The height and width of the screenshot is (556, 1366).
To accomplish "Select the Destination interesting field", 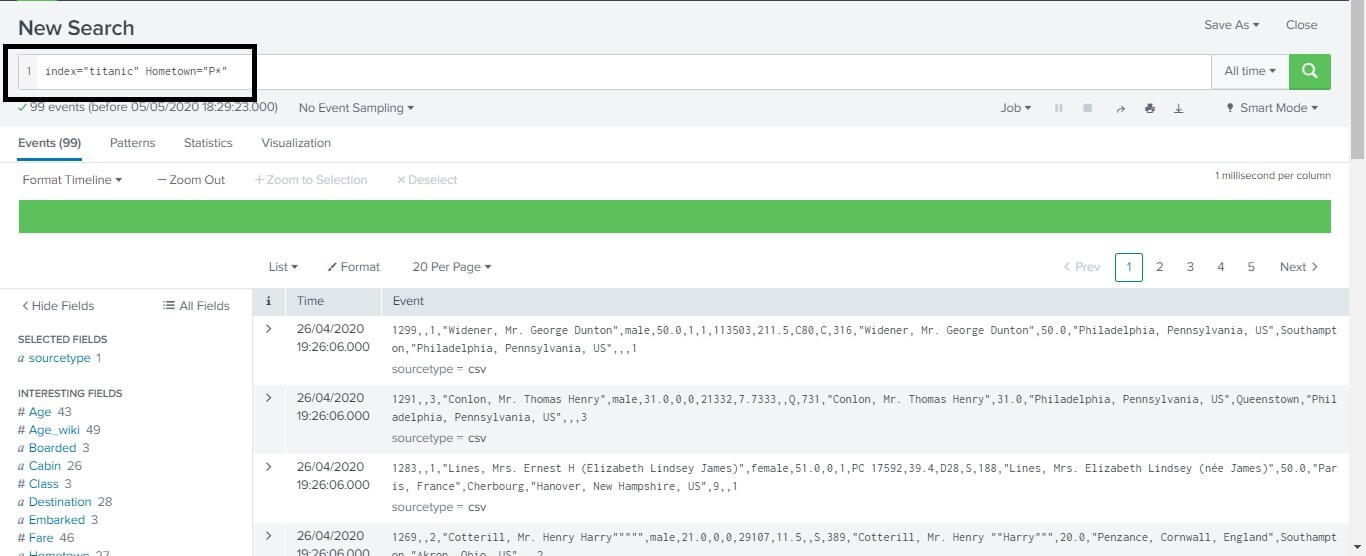I will [x=60, y=502].
